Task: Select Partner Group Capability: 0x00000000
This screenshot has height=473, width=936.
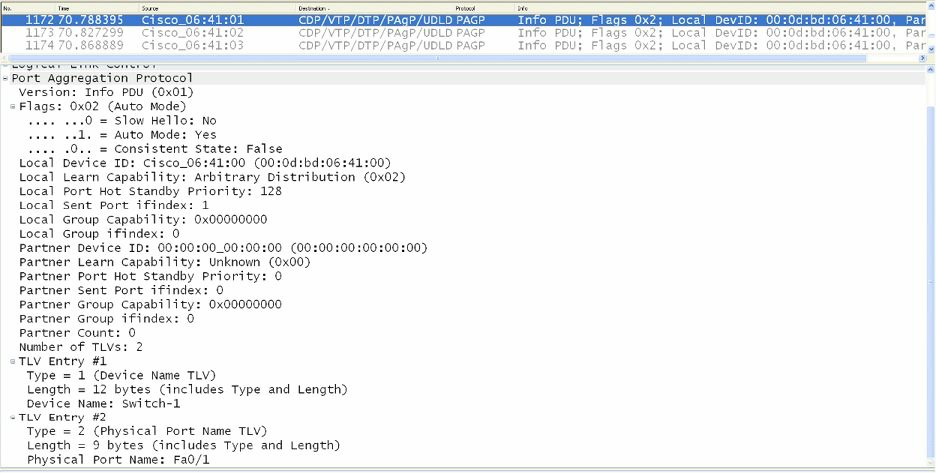Action: [x=150, y=305]
